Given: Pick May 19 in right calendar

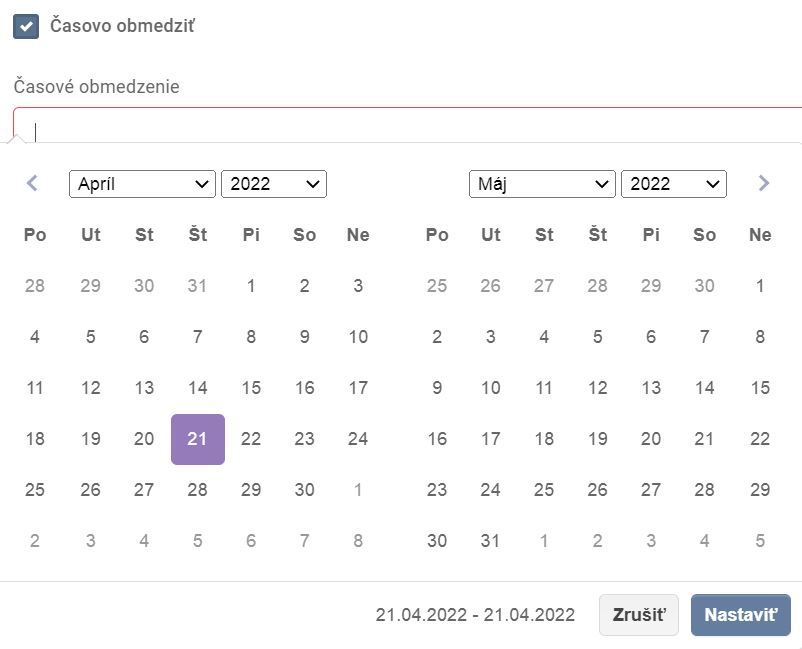Looking at the screenshot, I should (x=598, y=439).
